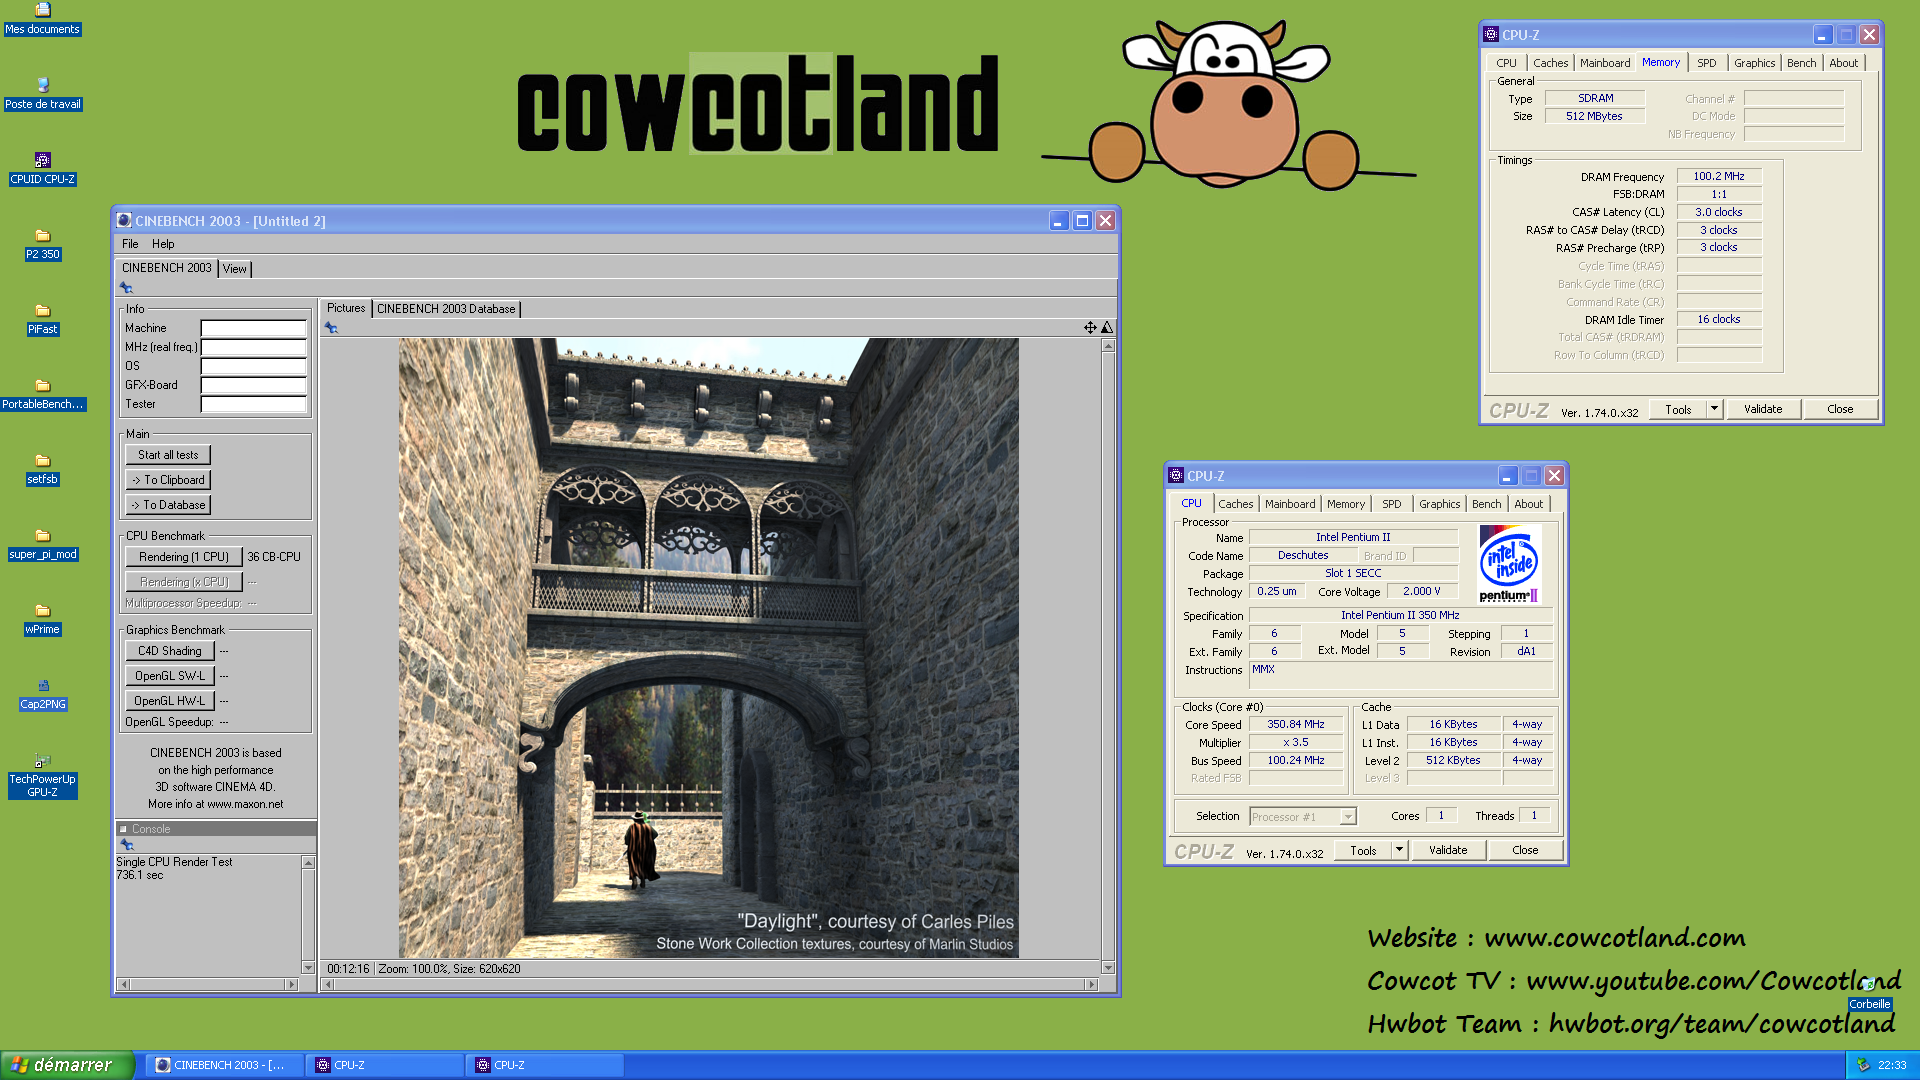This screenshot has height=1080, width=1920.
Task: Click the Machine input field
Action: pos(253,328)
